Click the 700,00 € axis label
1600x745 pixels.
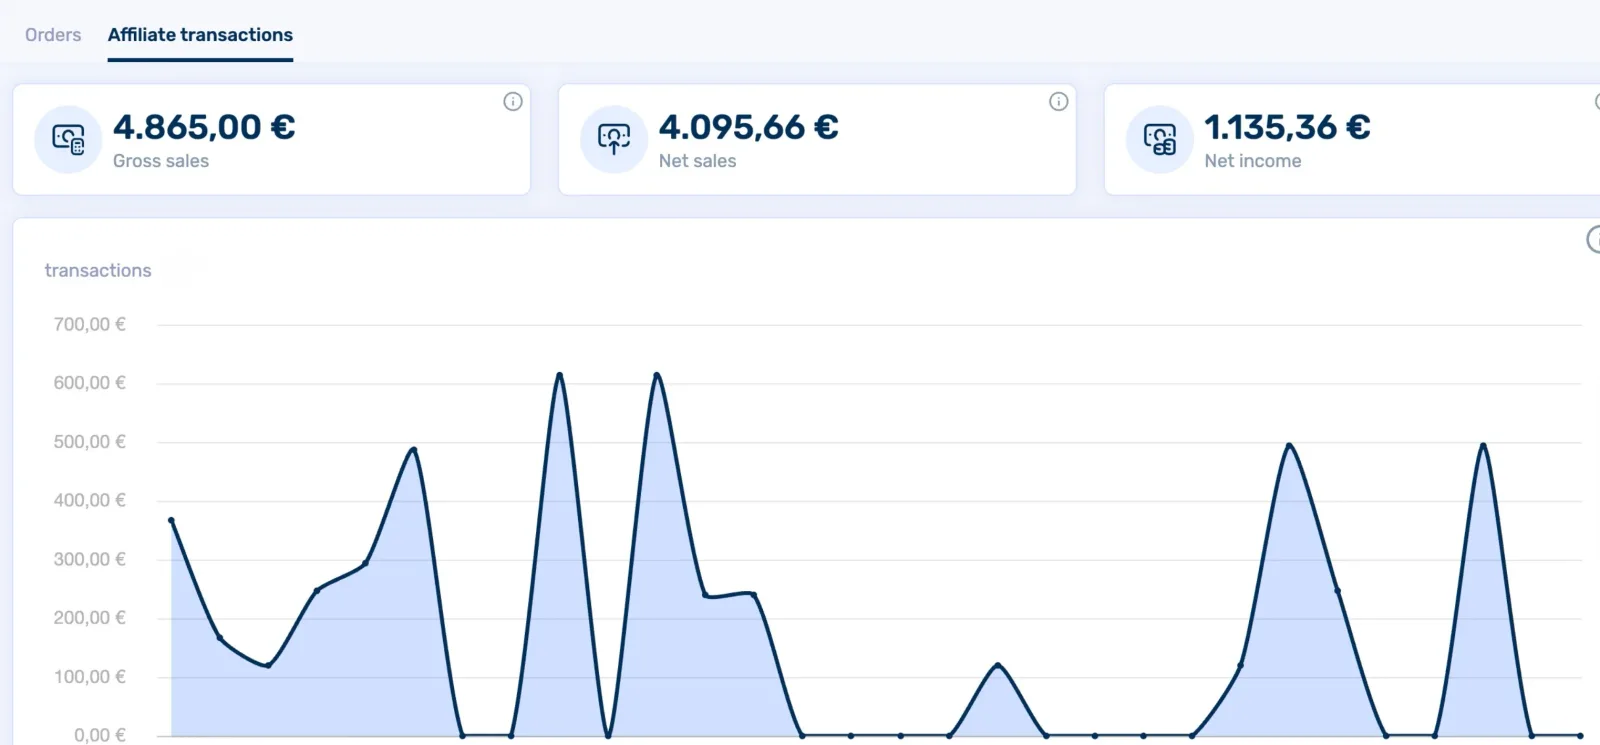click(x=90, y=324)
